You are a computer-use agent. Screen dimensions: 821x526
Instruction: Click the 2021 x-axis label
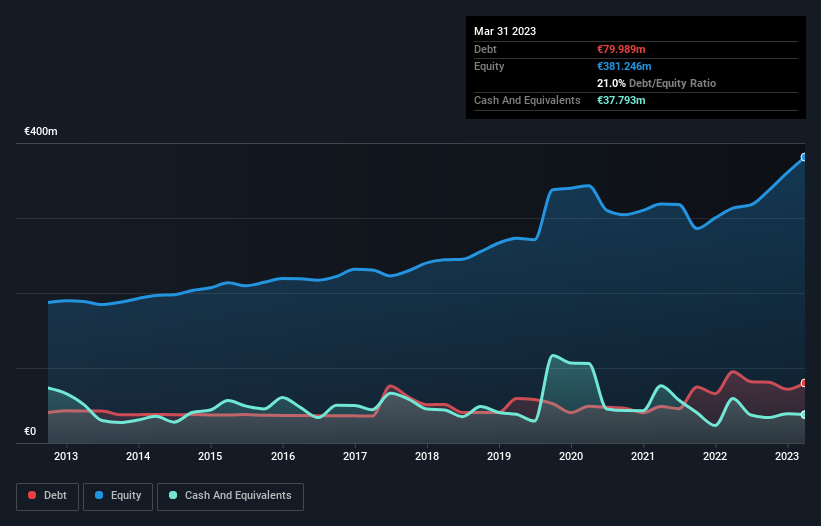(642, 456)
